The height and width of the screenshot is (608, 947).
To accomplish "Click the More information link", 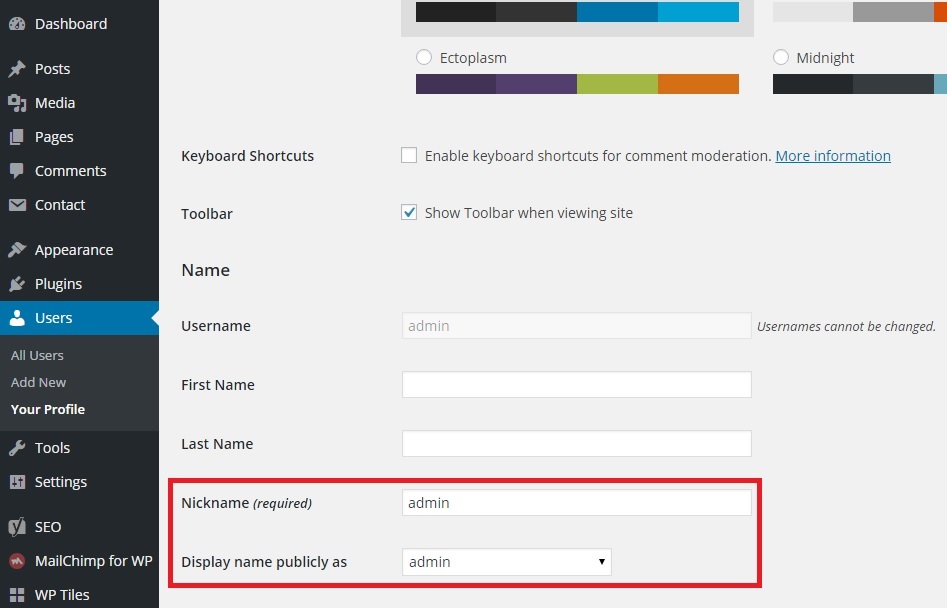I will pos(833,156).
